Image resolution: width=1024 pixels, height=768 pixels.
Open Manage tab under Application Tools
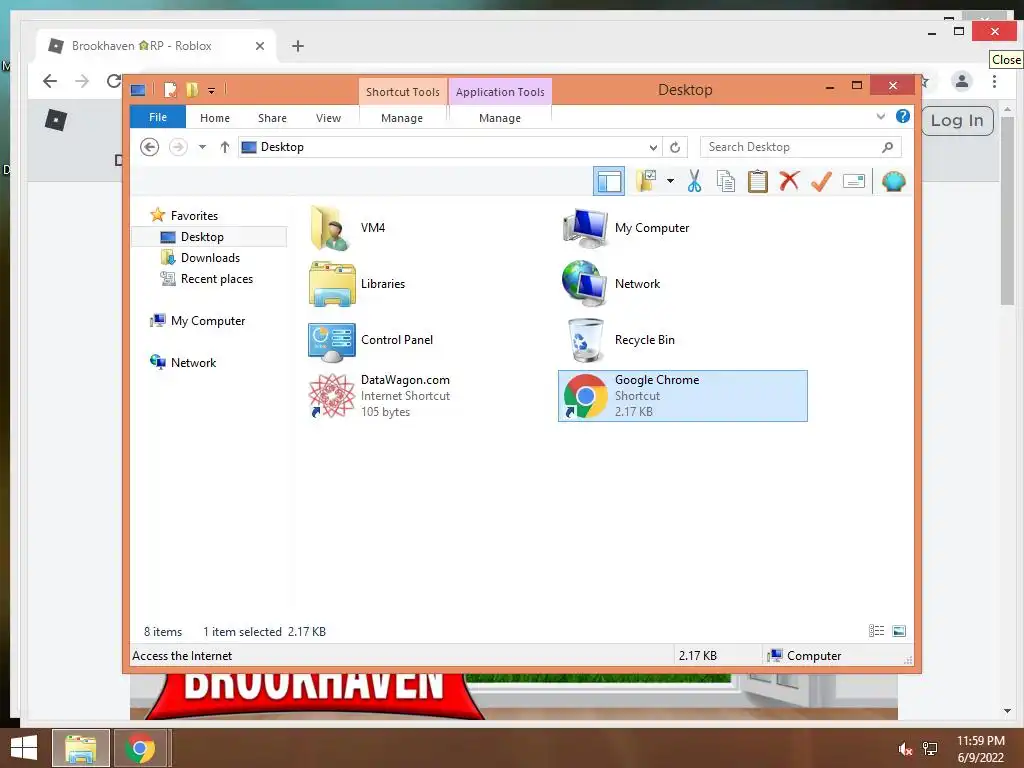[500, 118]
